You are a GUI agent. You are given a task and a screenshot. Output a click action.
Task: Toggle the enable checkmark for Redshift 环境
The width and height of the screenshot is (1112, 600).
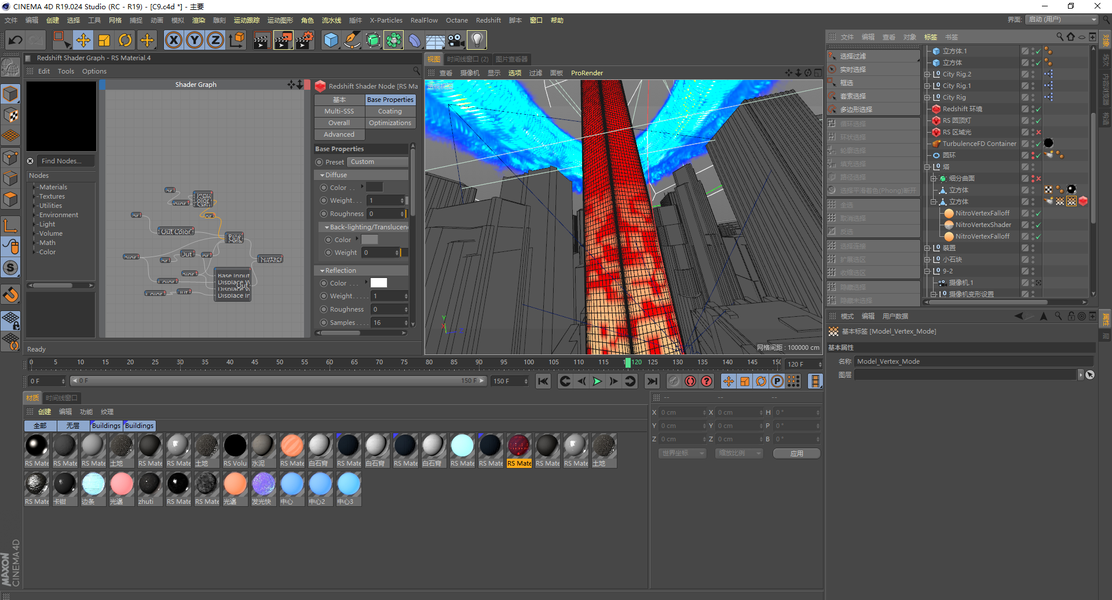1038,109
